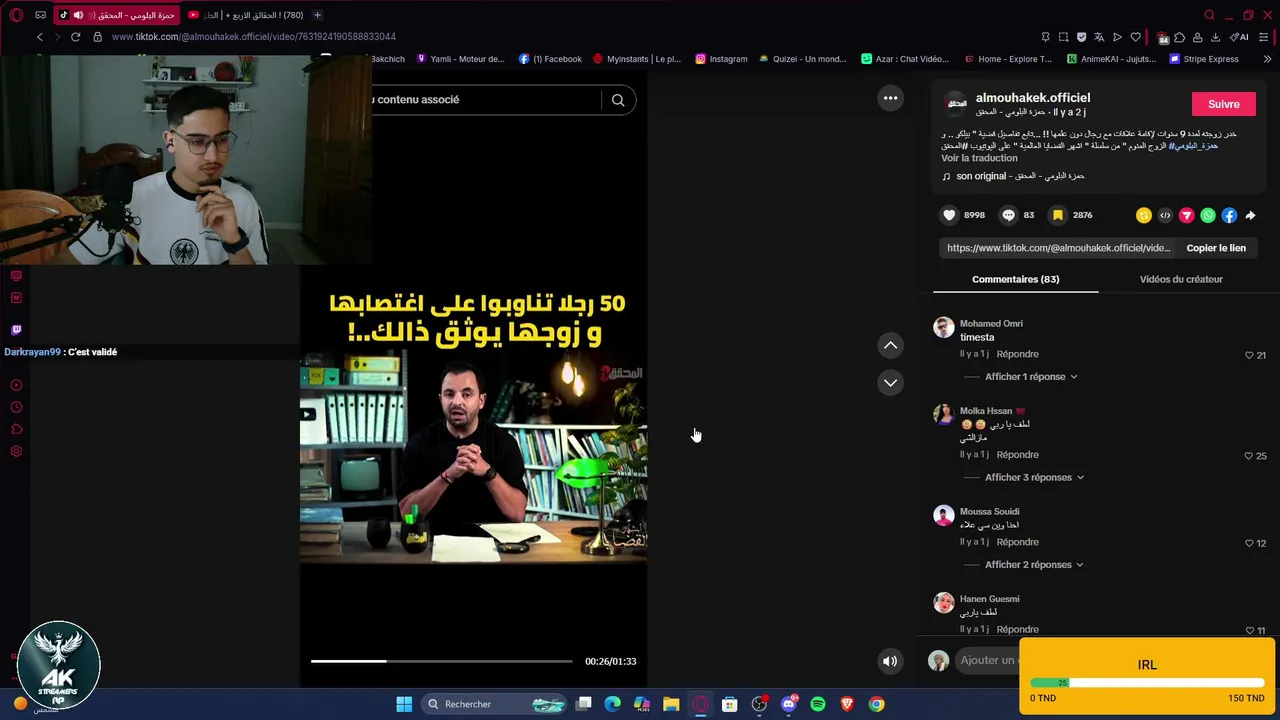Open the Facebook bookmark

point(550,59)
